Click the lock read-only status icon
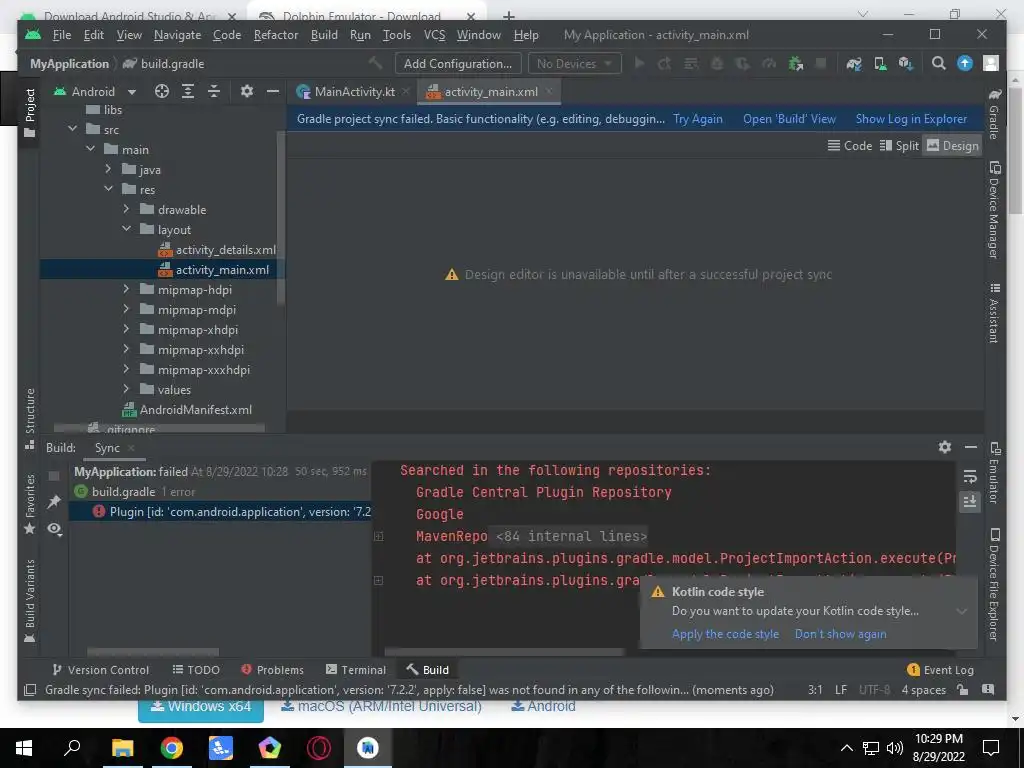 [x=962, y=689]
